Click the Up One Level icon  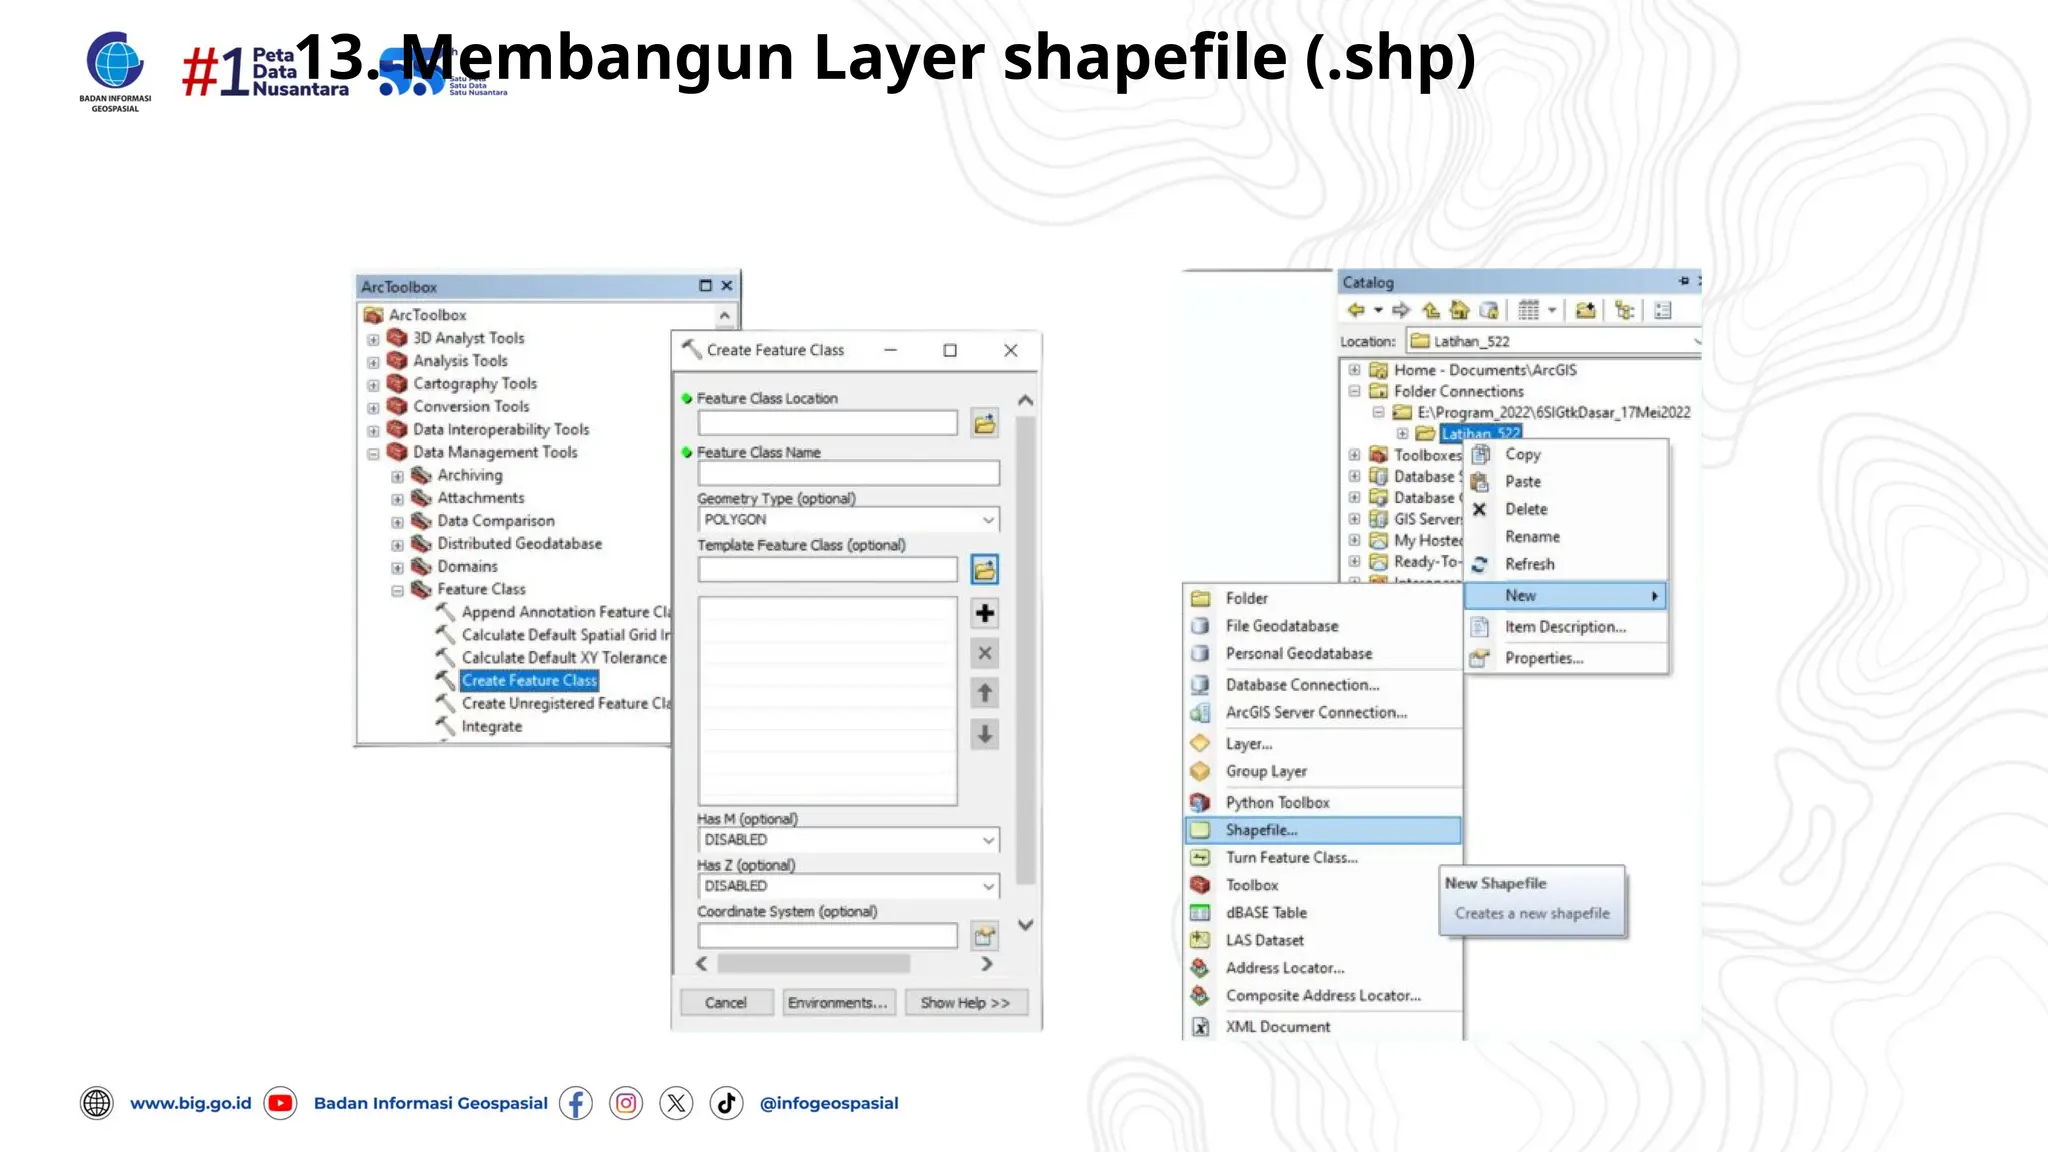coord(1431,310)
